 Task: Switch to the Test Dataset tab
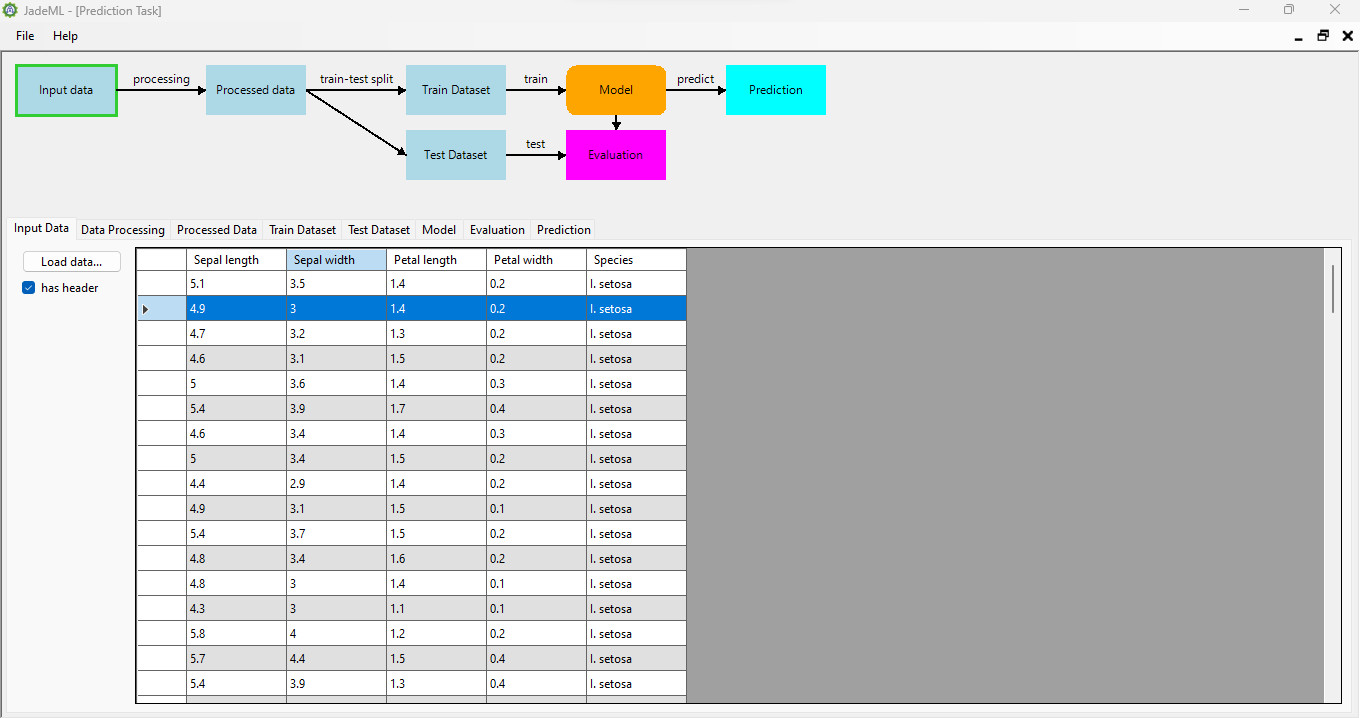click(x=379, y=230)
